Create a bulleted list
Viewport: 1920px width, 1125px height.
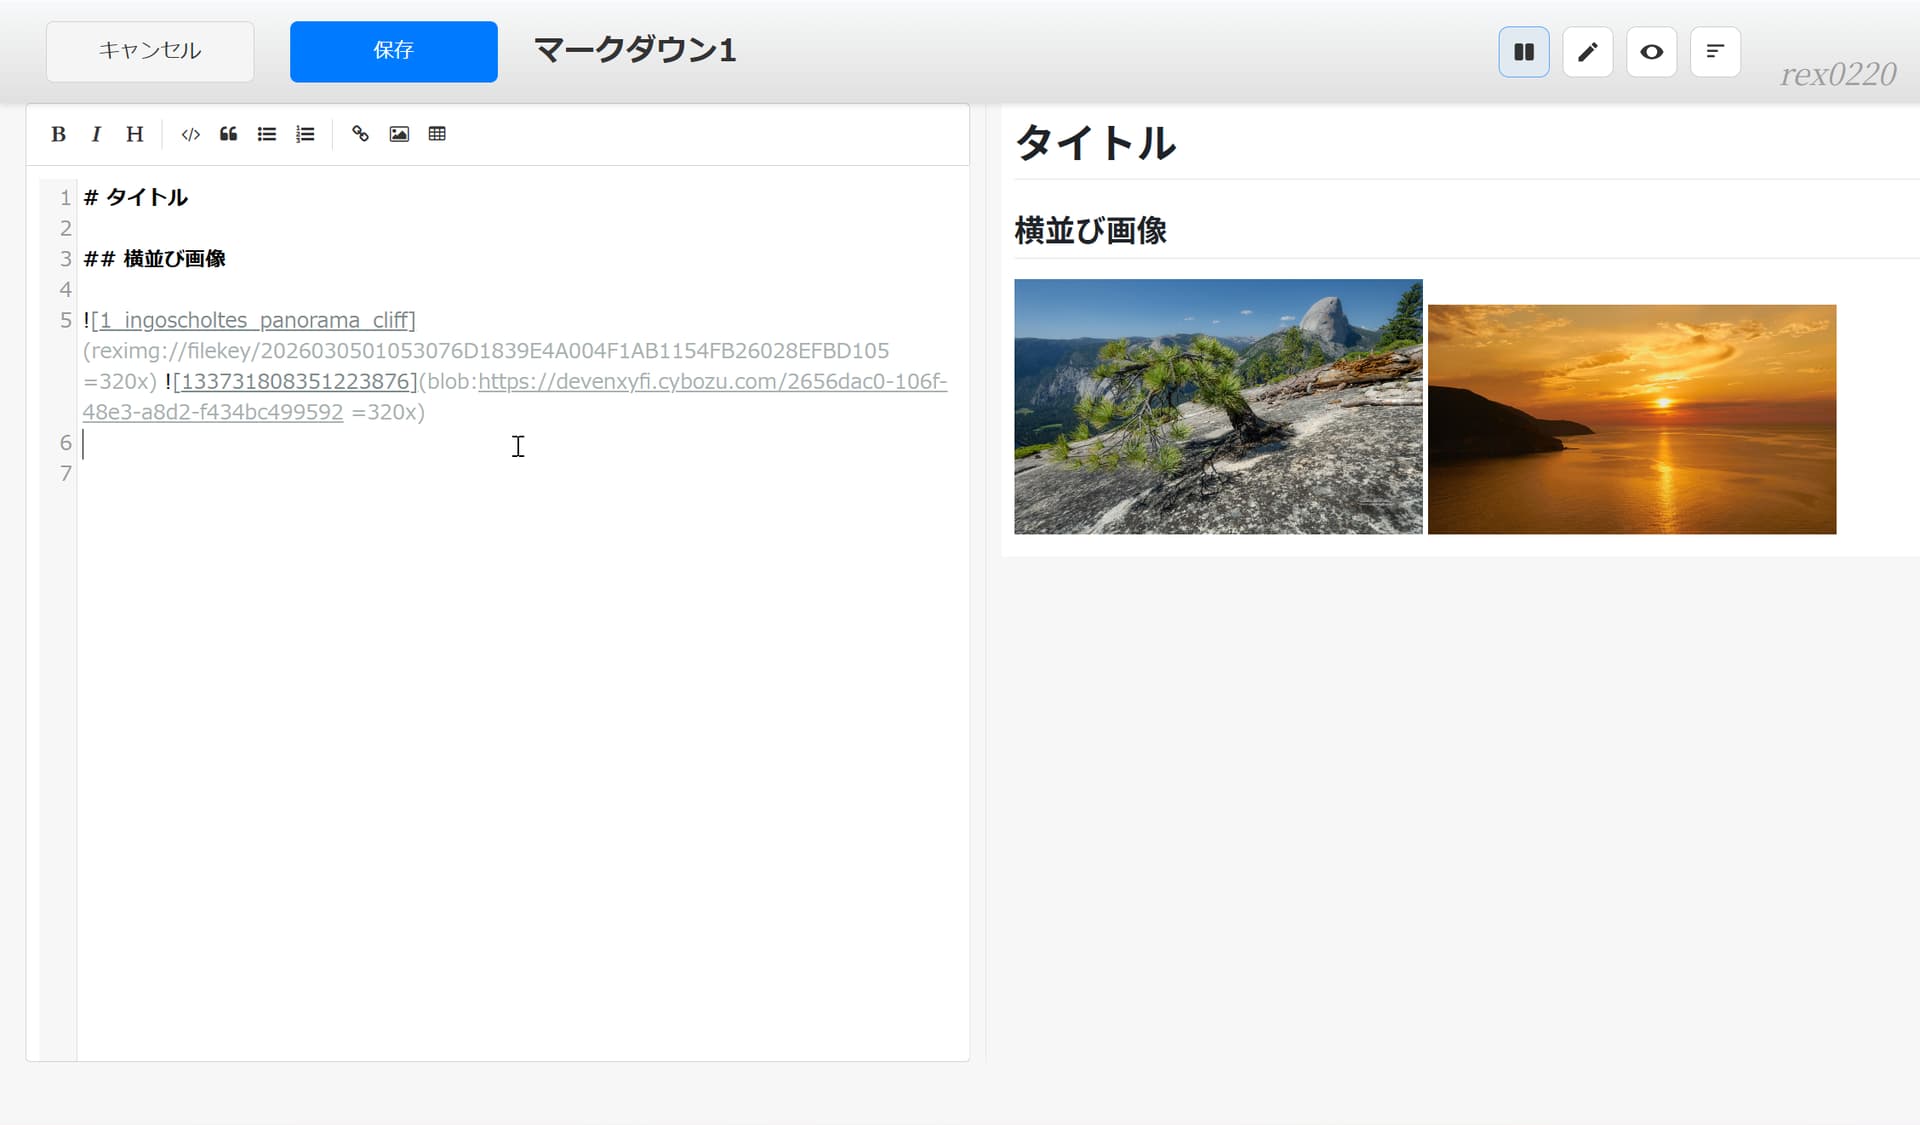click(x=267, y=134)
